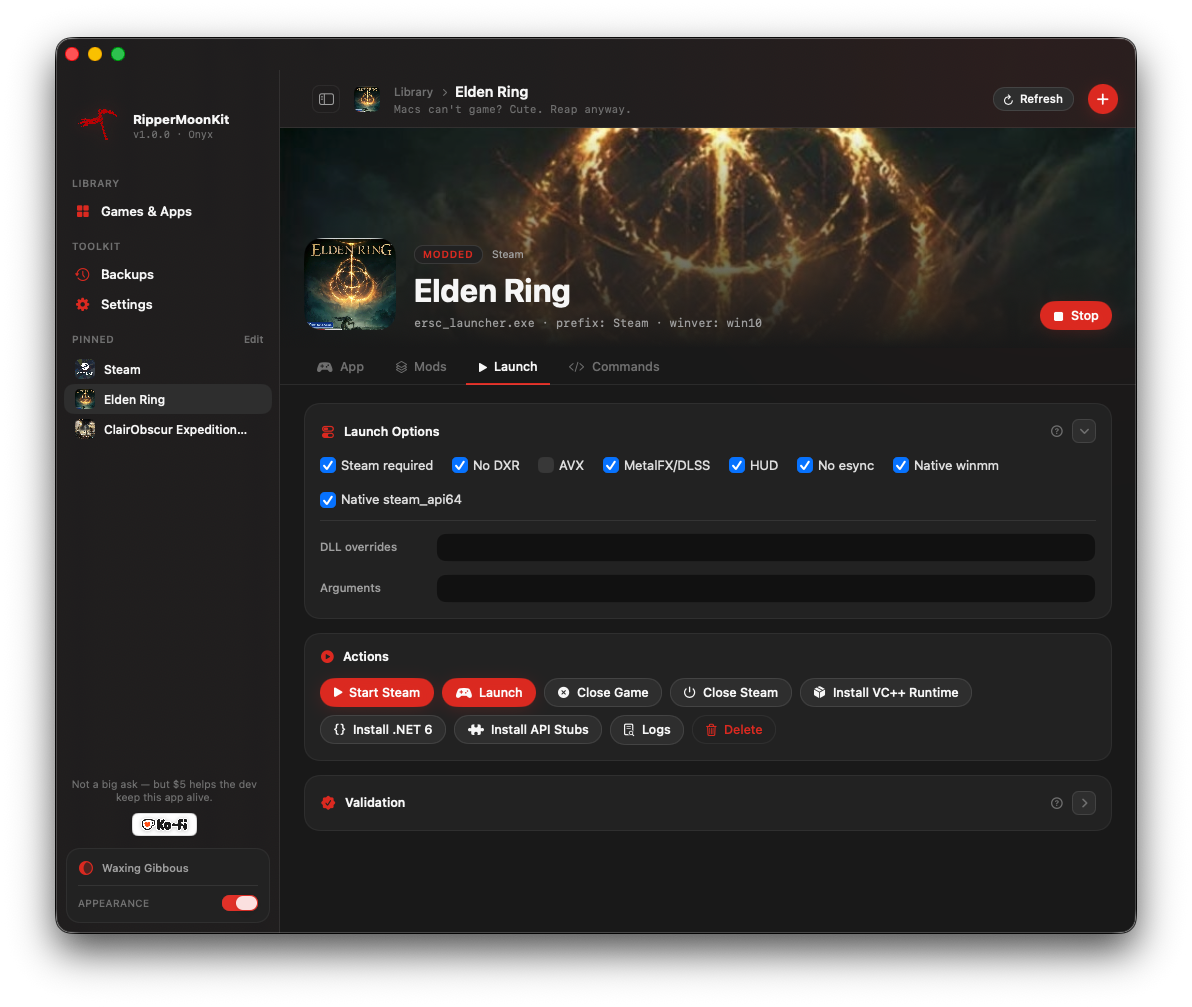Click the red Stop button
Screen dimensions: 1192x1007
[x=1076, y=316]
